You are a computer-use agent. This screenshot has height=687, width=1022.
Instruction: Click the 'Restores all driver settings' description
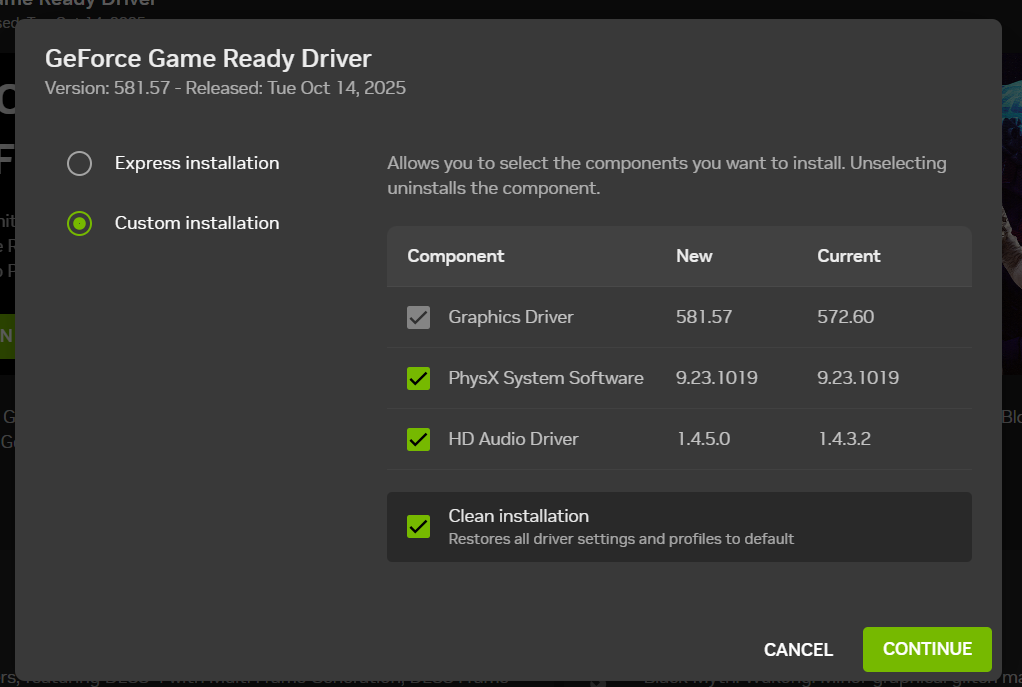[x=621, y=539]
